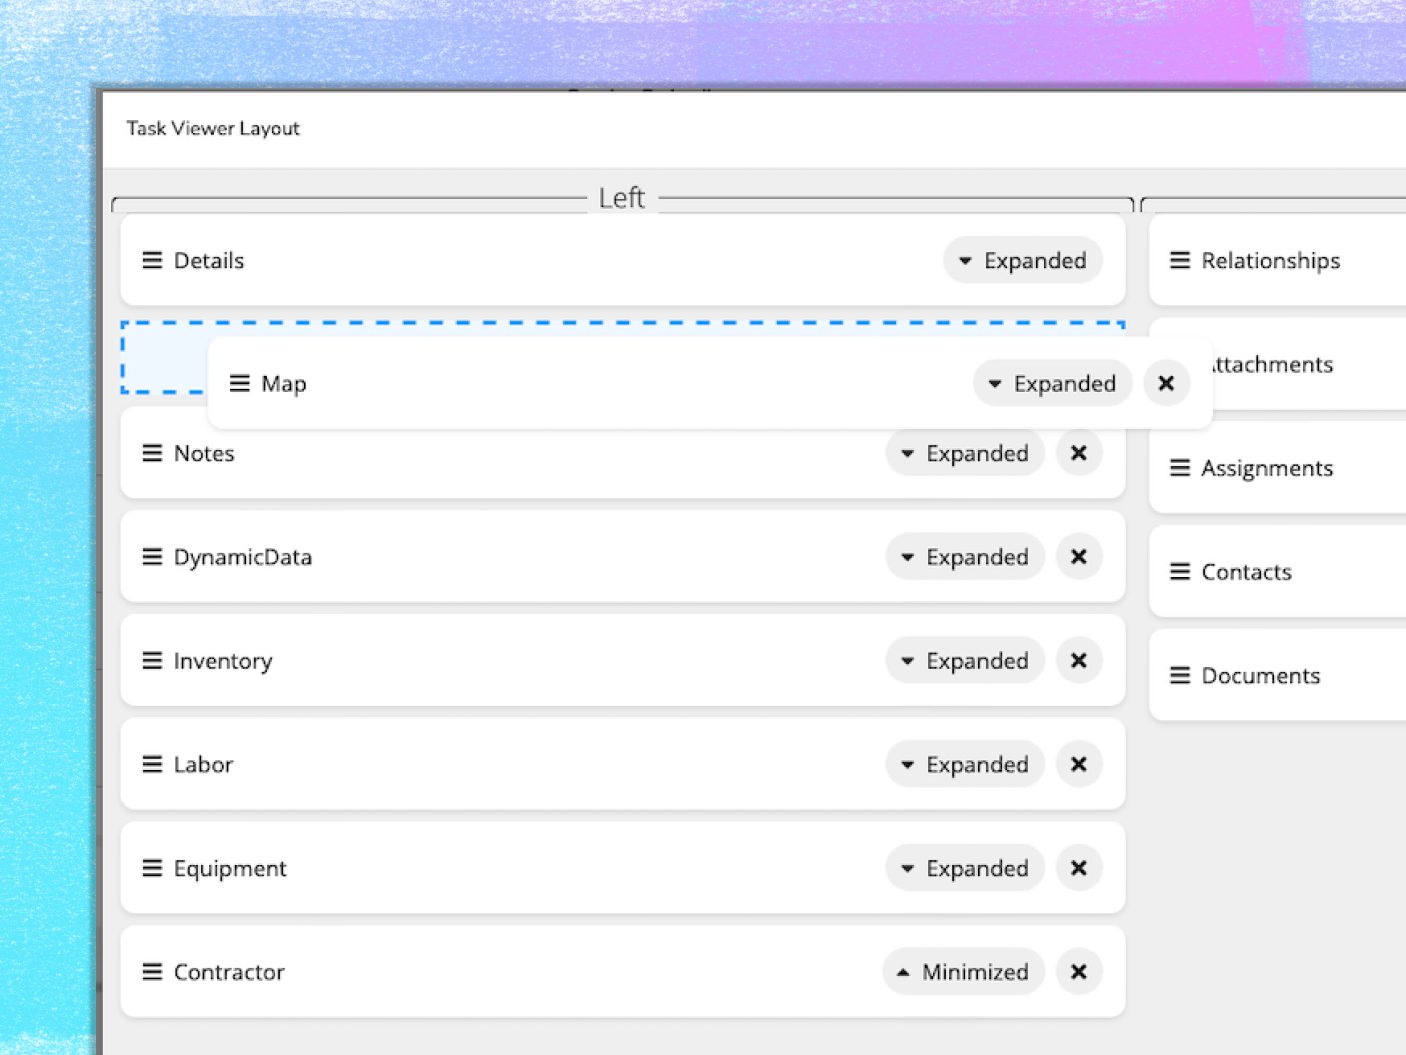Select the Documents panel item

point(1260,676)
